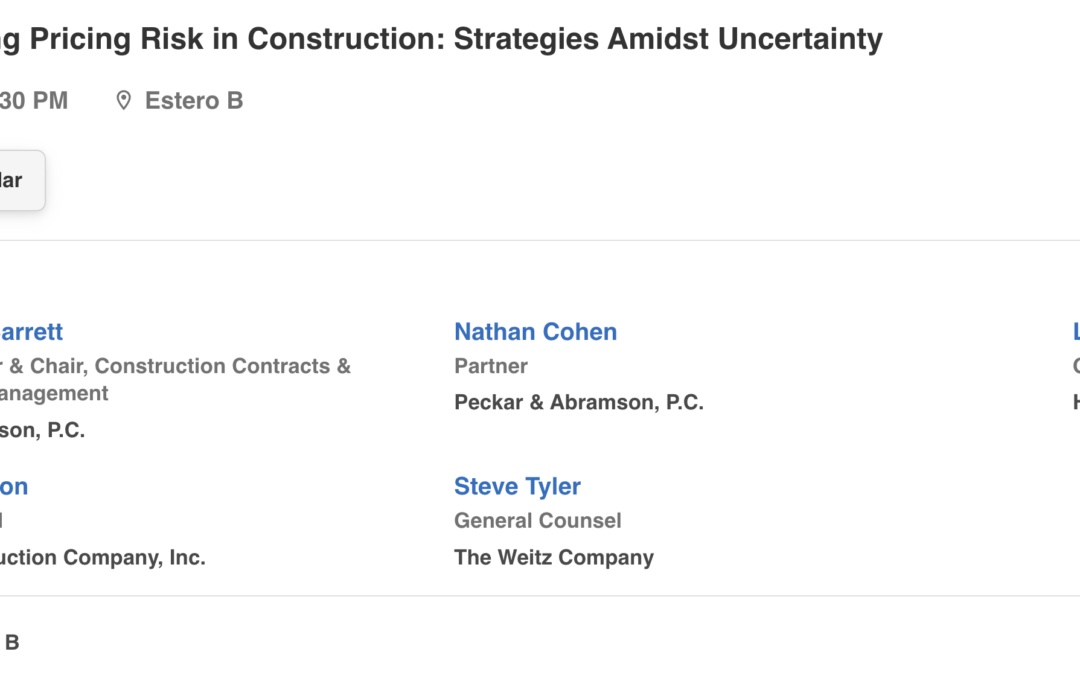Click "The Weitz Company" text
1080x675 pixels.
(x=554, y=557)
